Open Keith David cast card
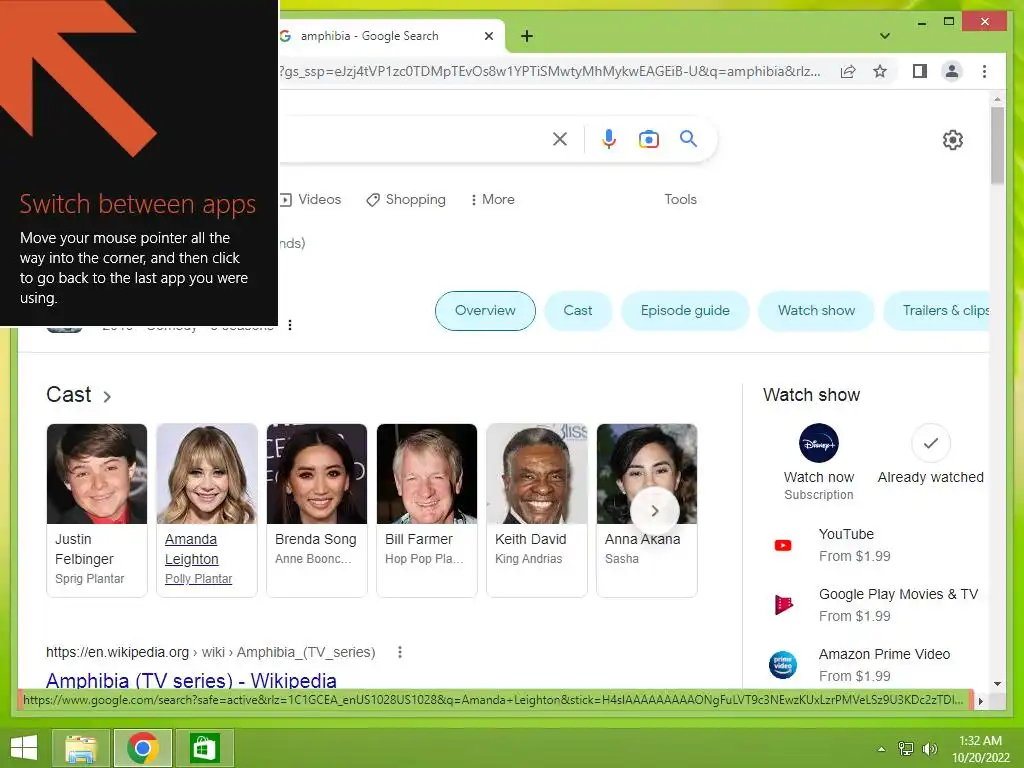The width and height of the screenshot is (1024, 768). [x=537, y=510]
